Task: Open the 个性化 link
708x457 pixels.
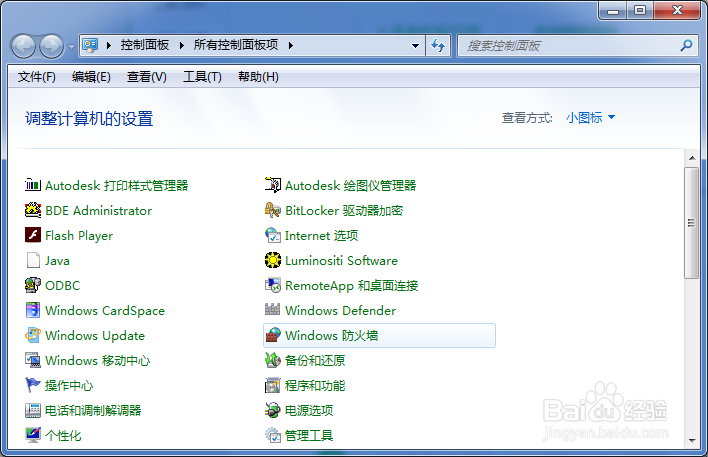Action: click(63, 435)
